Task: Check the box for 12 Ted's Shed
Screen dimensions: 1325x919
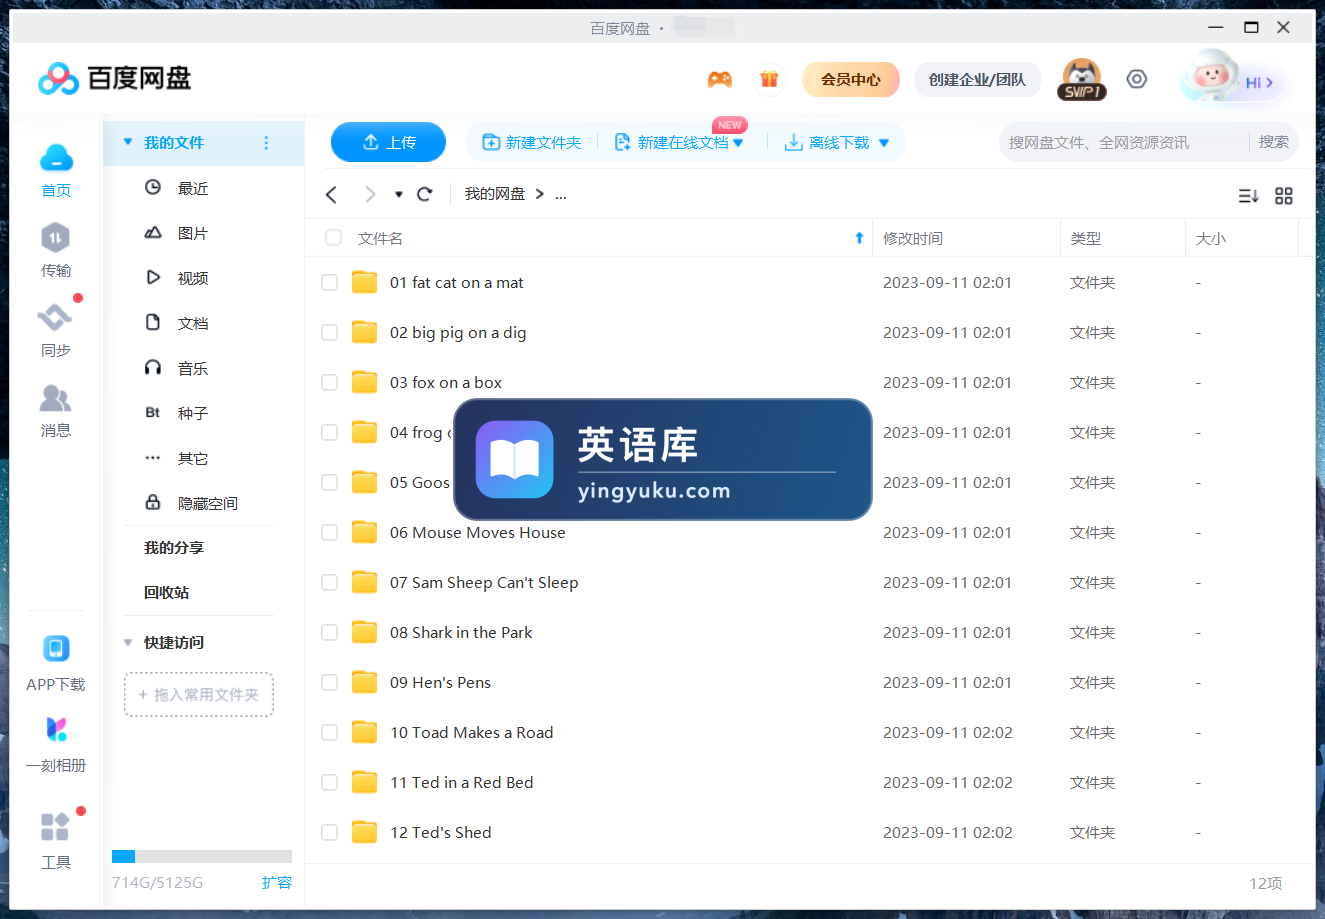Action: (329, 833)
